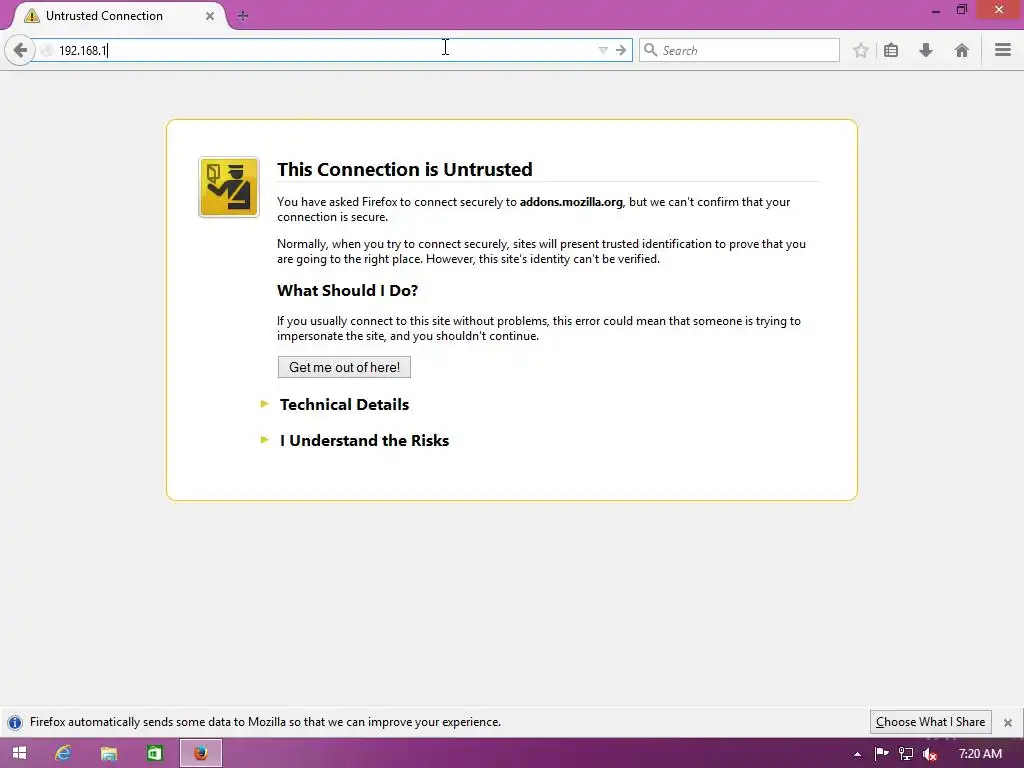Launch Internet Explorer from taskbar

63,753
